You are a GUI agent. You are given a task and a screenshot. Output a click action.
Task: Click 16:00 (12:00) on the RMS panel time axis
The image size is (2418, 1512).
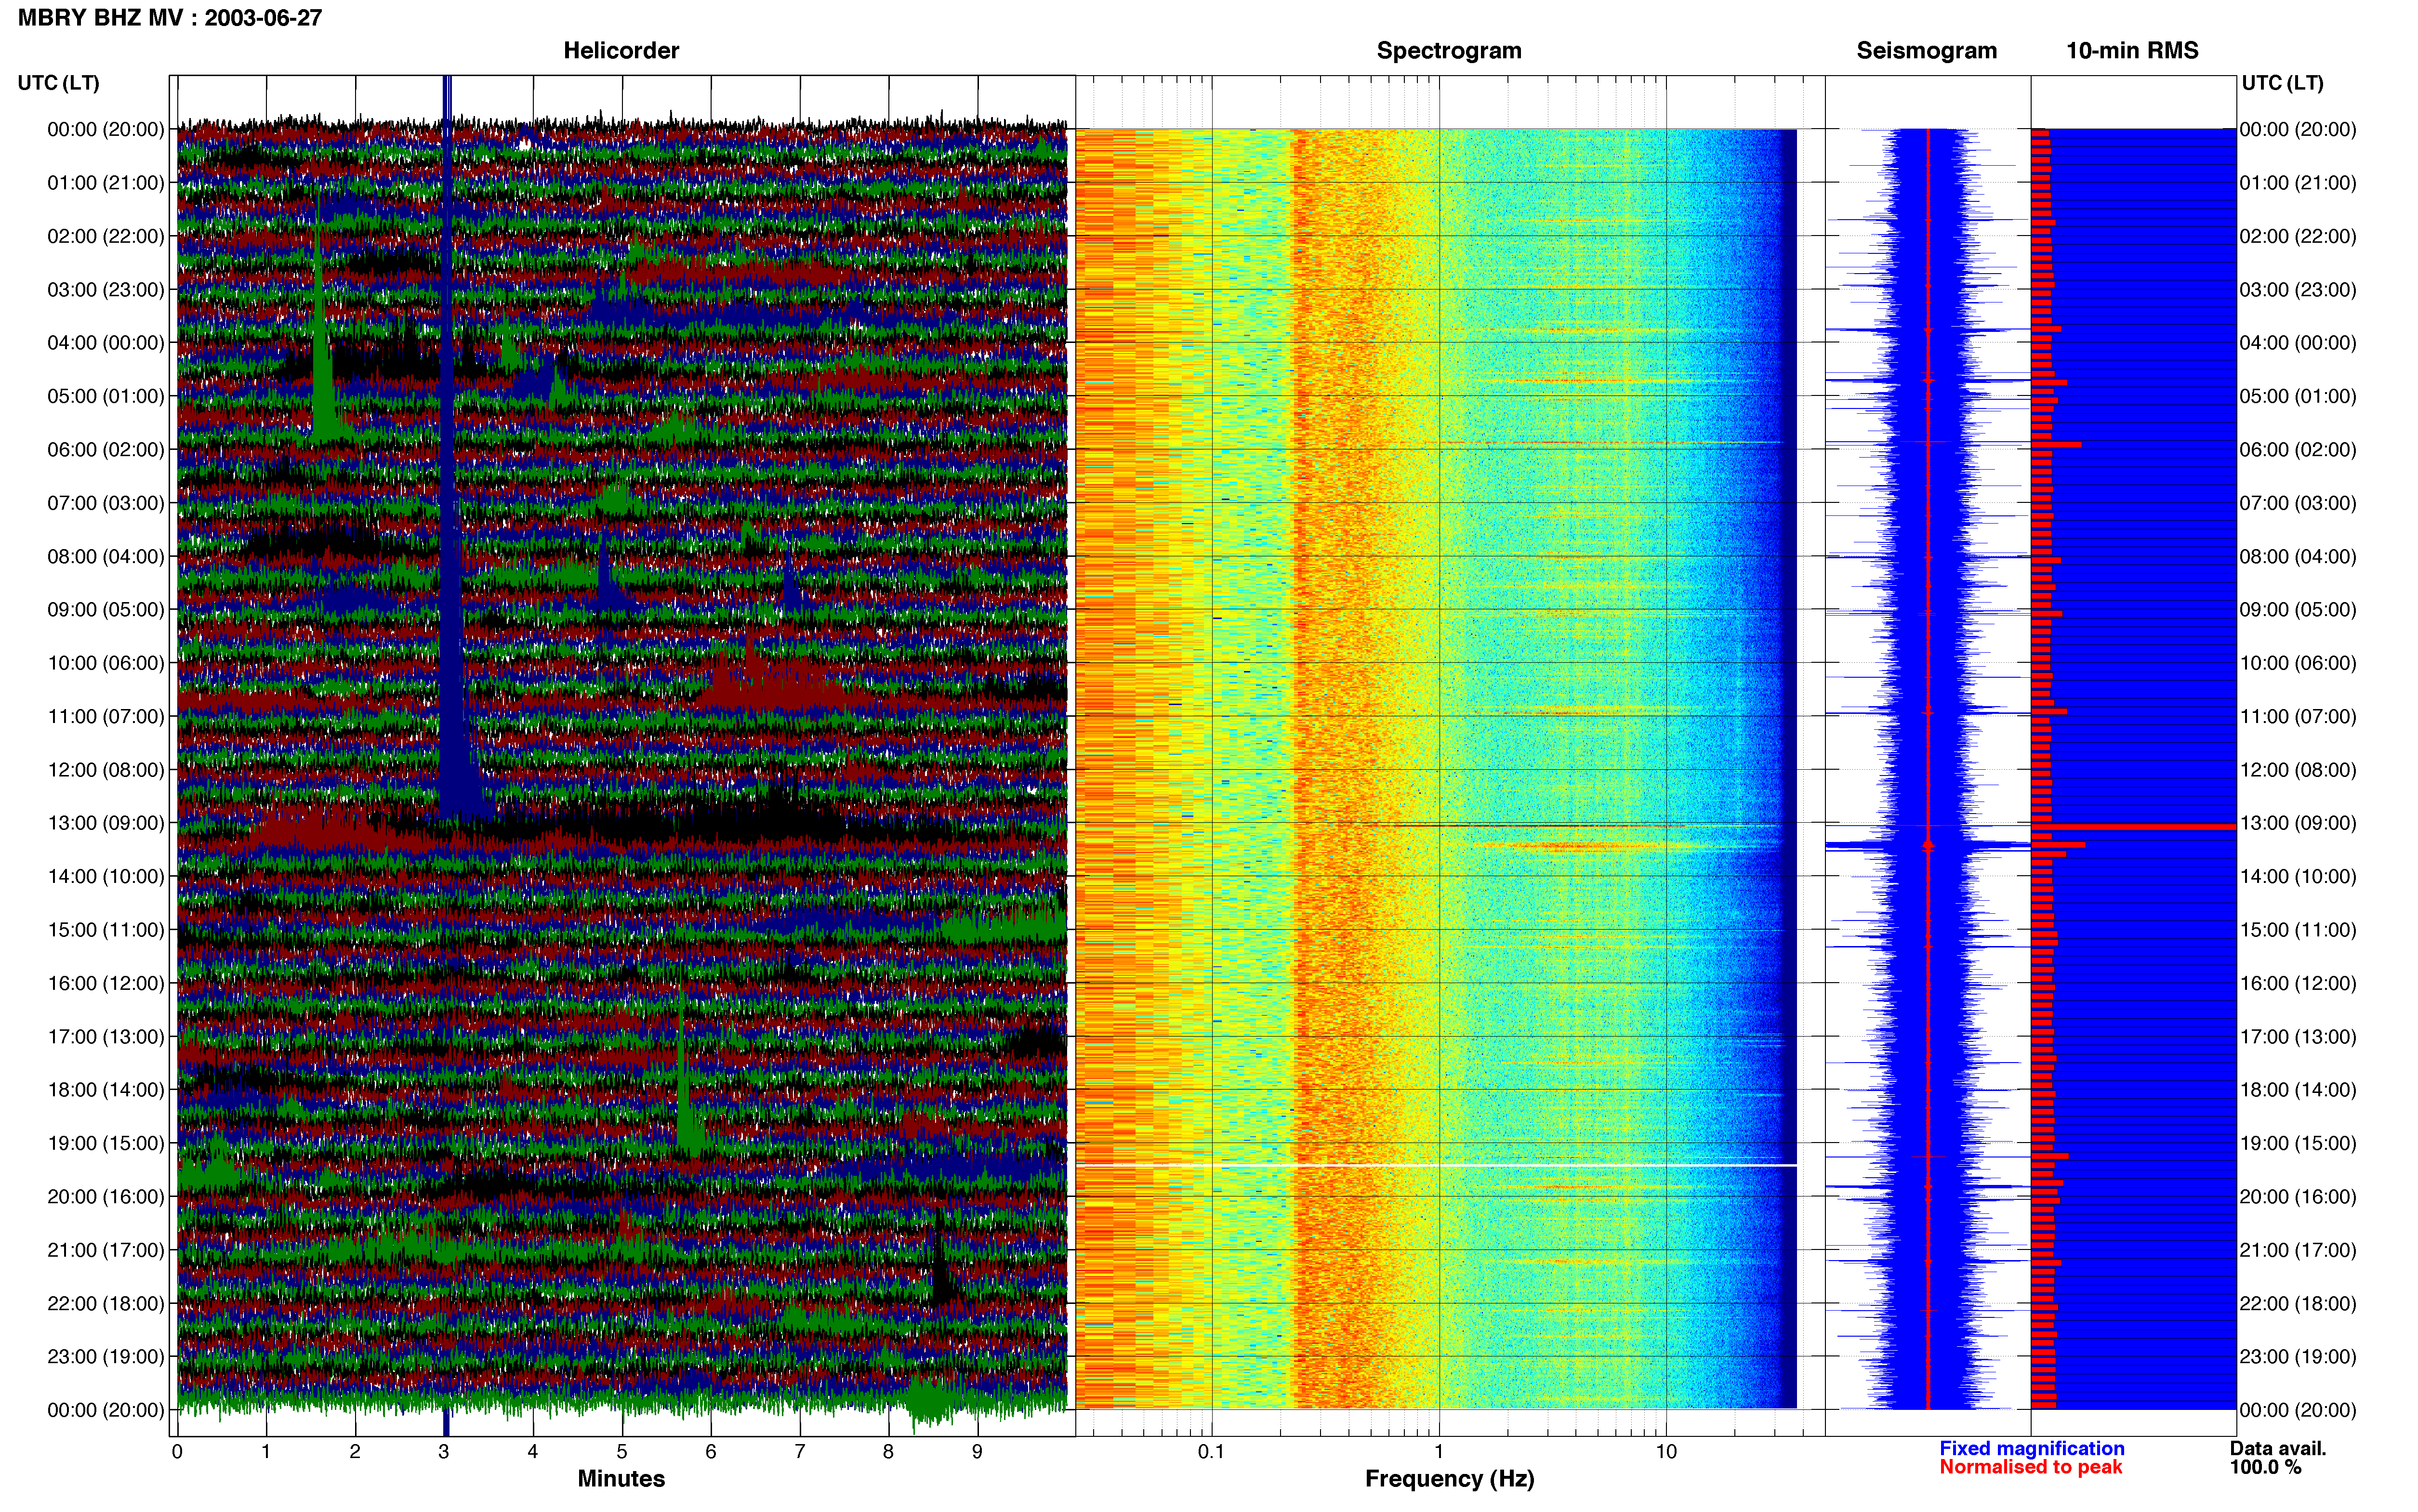[2298, 983]
